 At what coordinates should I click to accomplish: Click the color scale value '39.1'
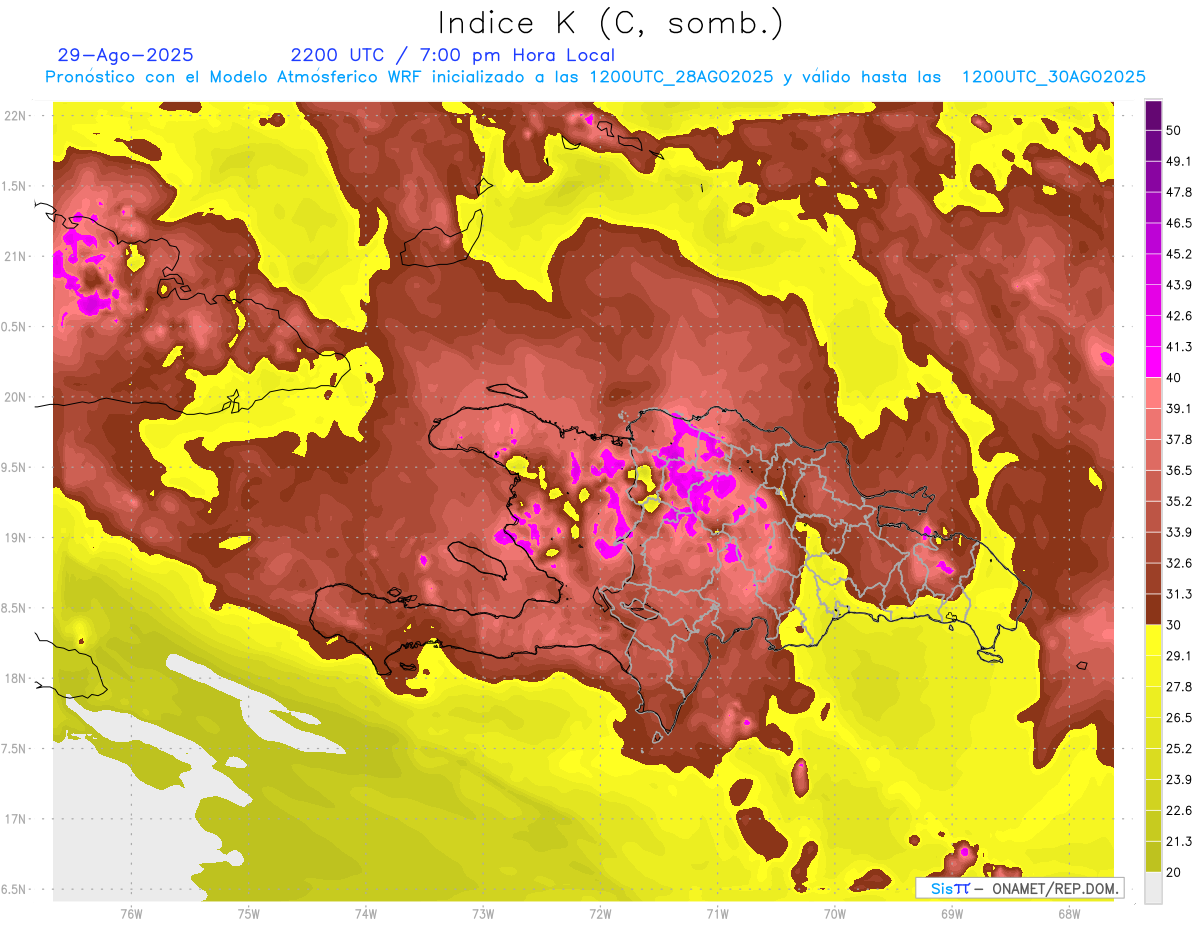pyautogui.click(x=1179, y=408)
